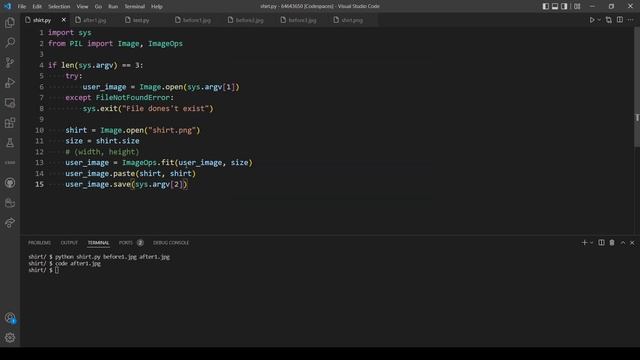Expand the terminal launch profile dropdown

pos(591,242)
